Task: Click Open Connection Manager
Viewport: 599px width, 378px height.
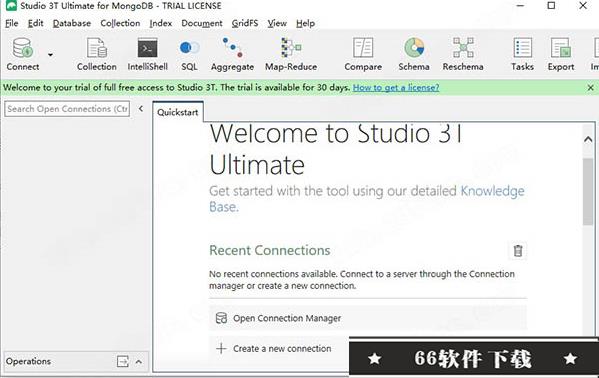Action: click(368, 318)
